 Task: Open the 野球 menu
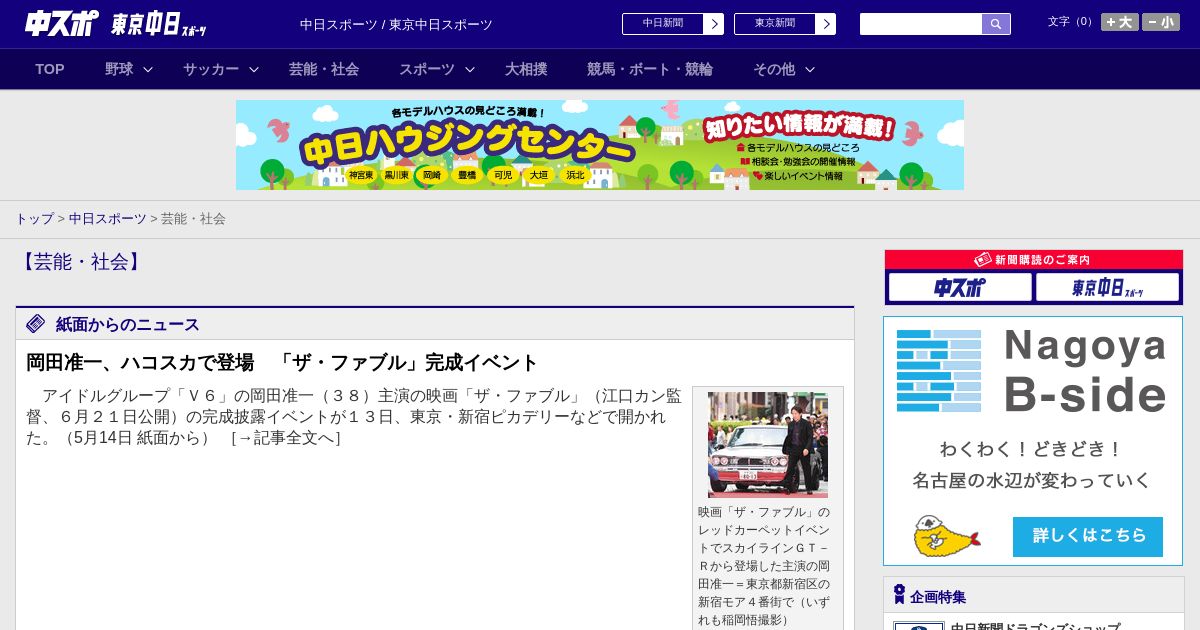click(x=119, y=69)
